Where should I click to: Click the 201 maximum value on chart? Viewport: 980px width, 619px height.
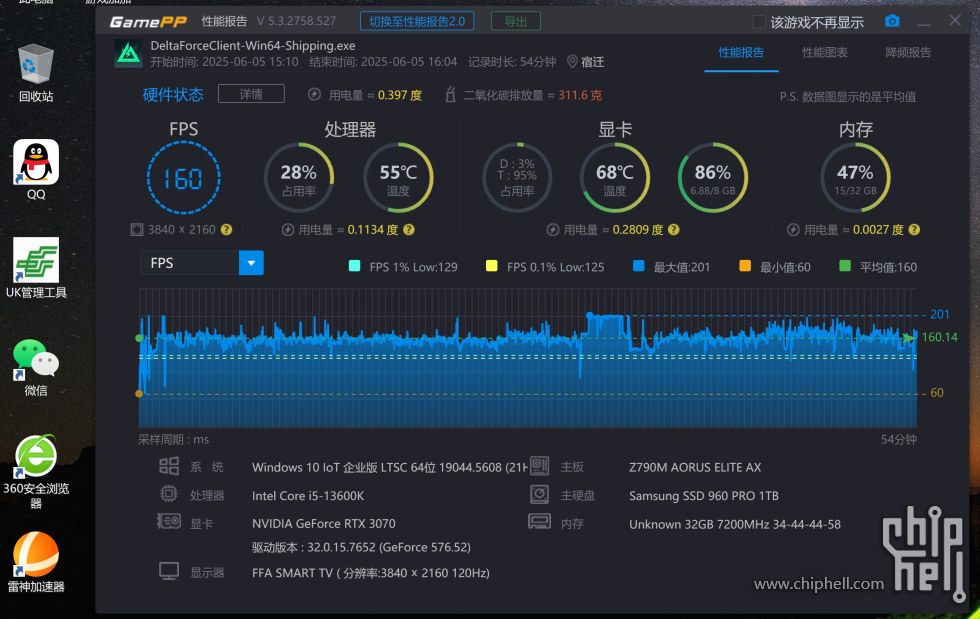click(939, 314)
